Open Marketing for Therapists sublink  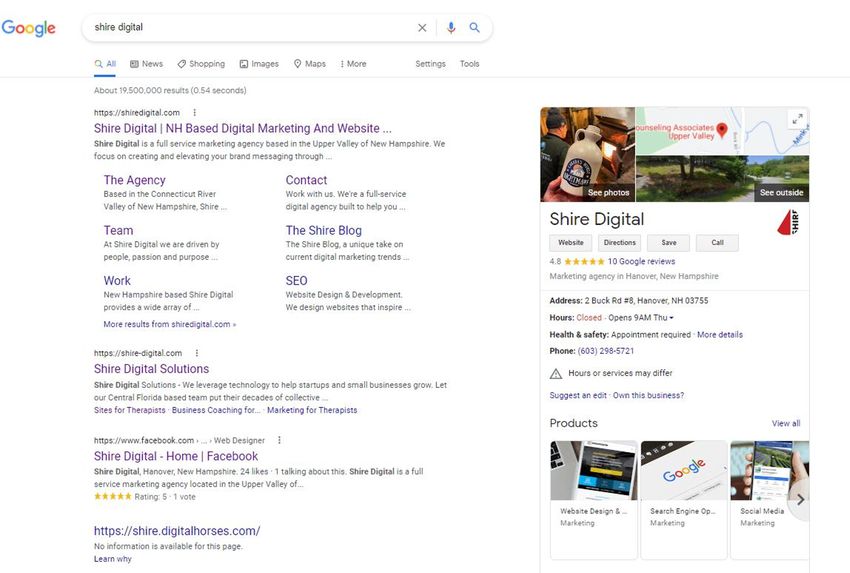coord(312,410)
